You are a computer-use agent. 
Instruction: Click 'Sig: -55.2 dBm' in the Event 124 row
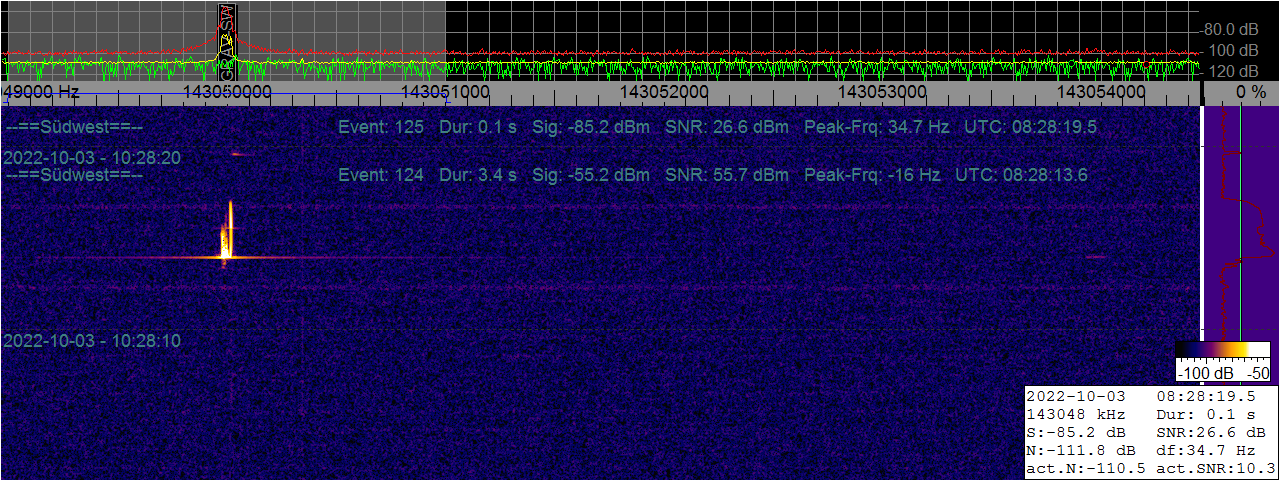pos(590,175)
